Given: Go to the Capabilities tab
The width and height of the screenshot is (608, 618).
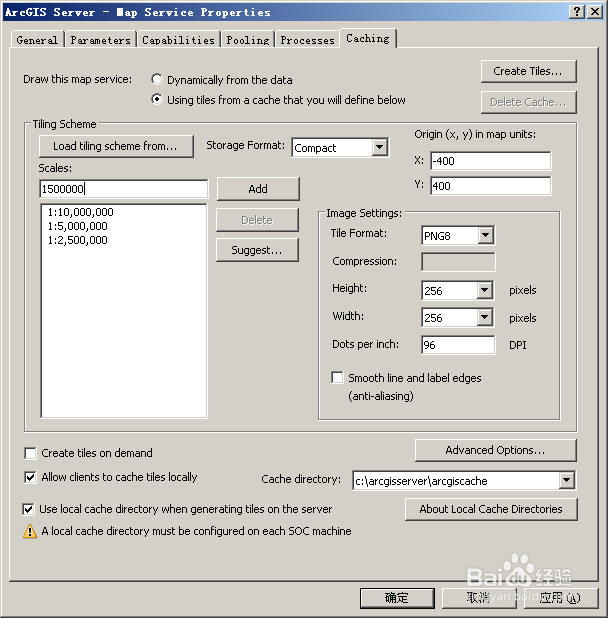Looking at the screenshot, I should click(178, 40).
